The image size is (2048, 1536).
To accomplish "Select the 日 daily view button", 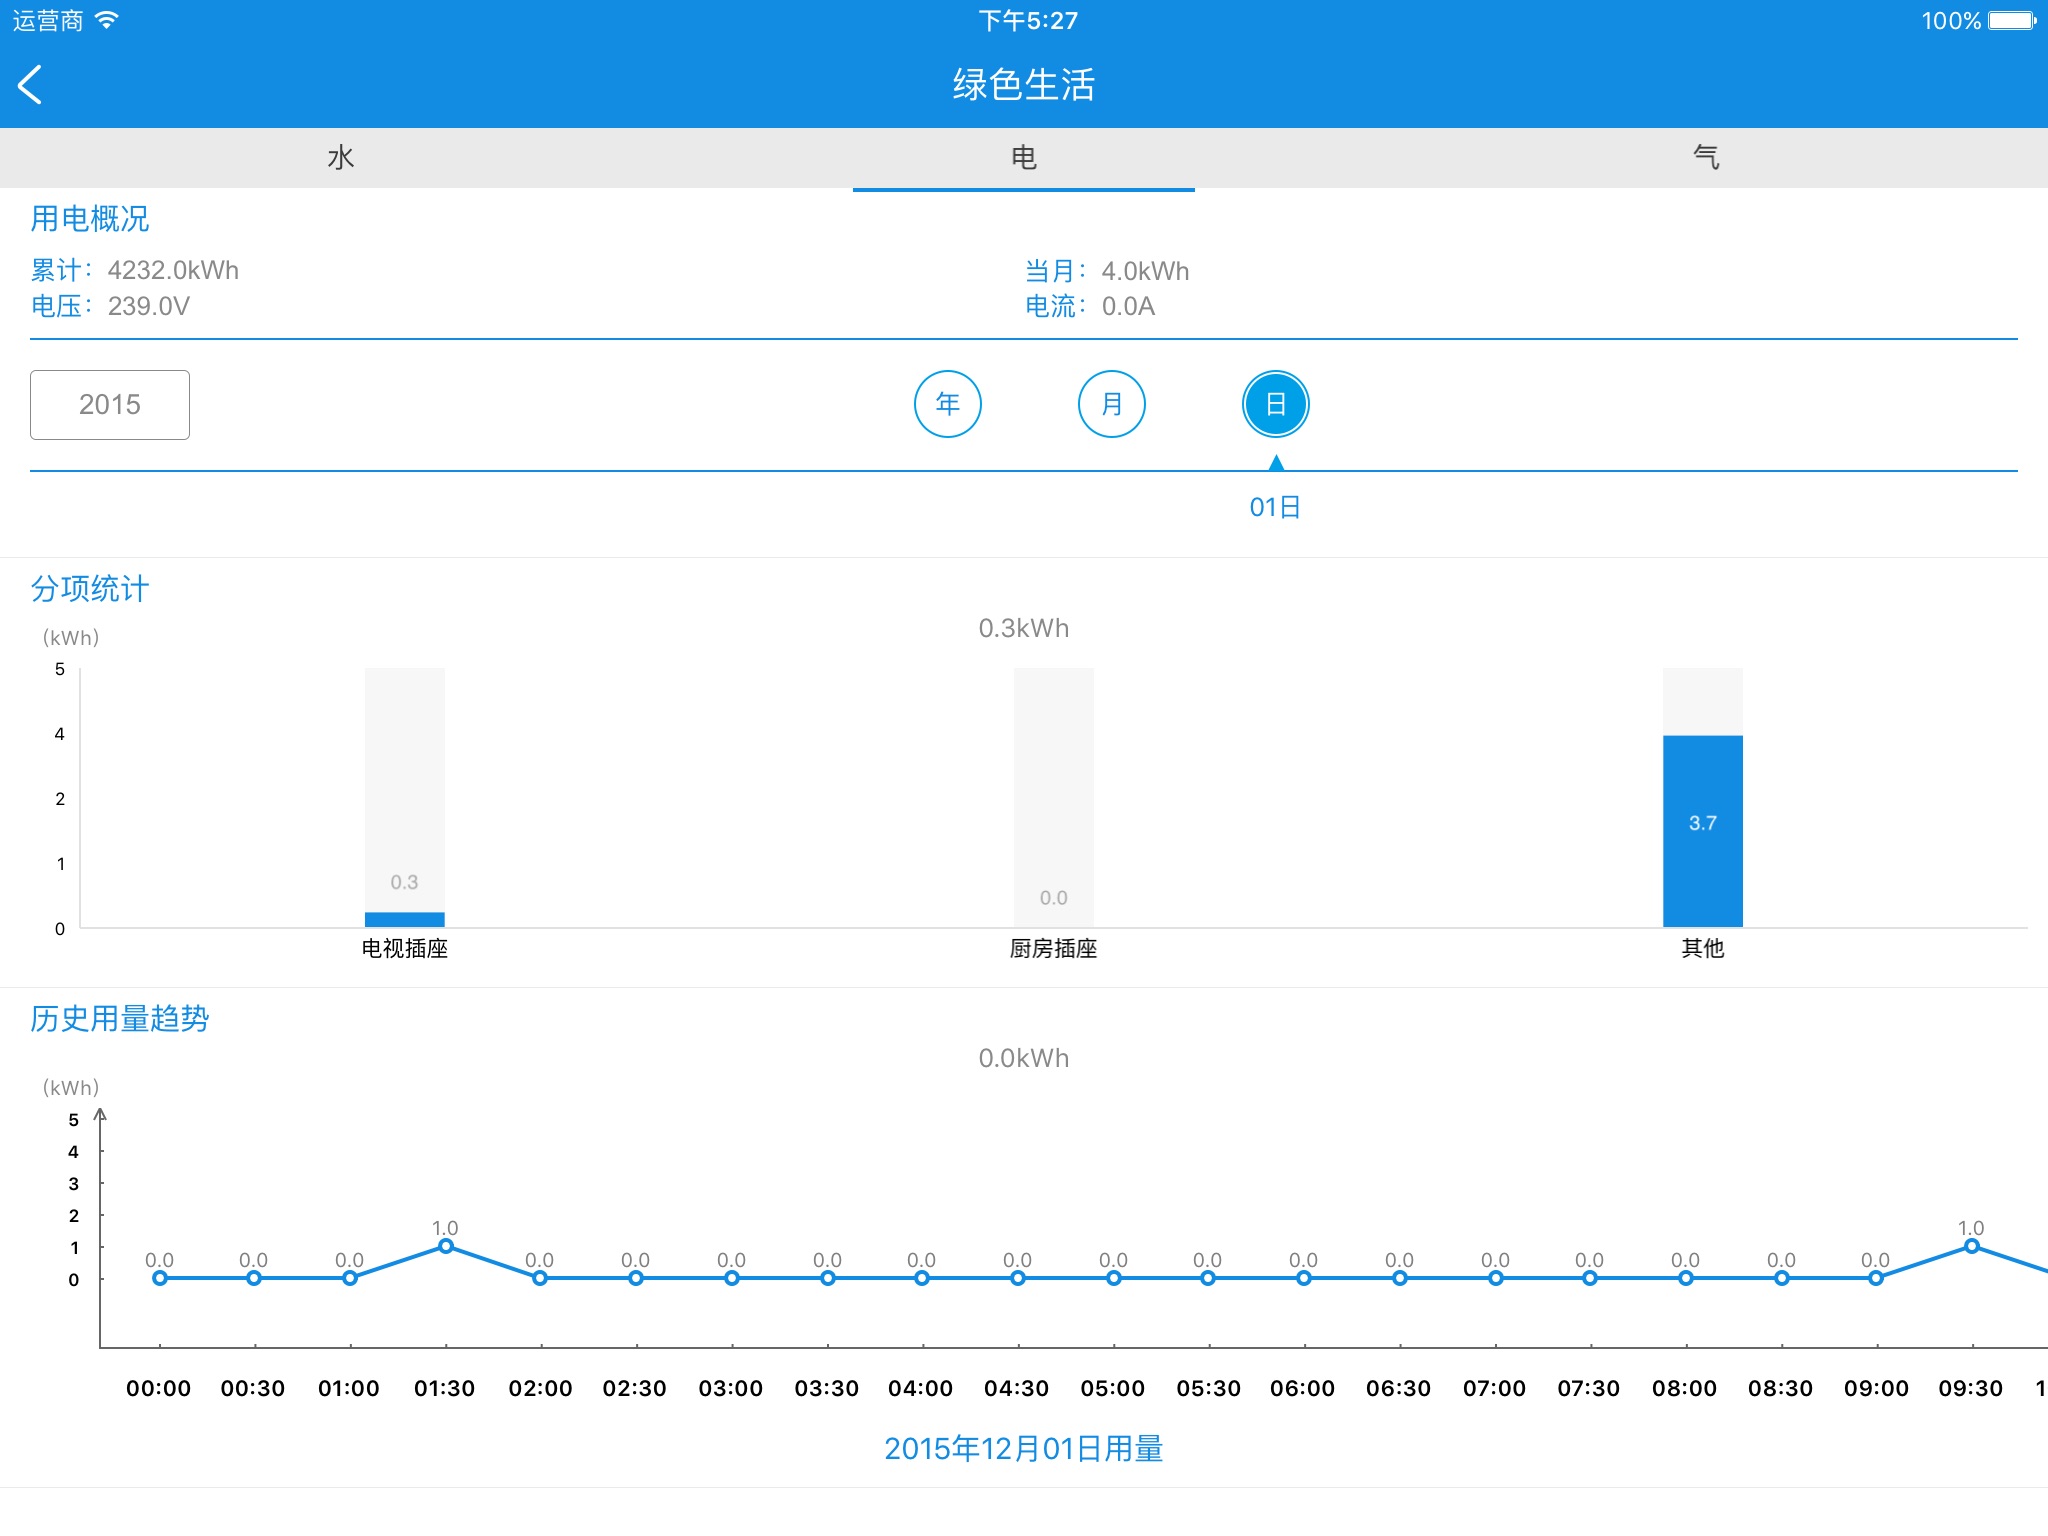I will point(1276,404).
